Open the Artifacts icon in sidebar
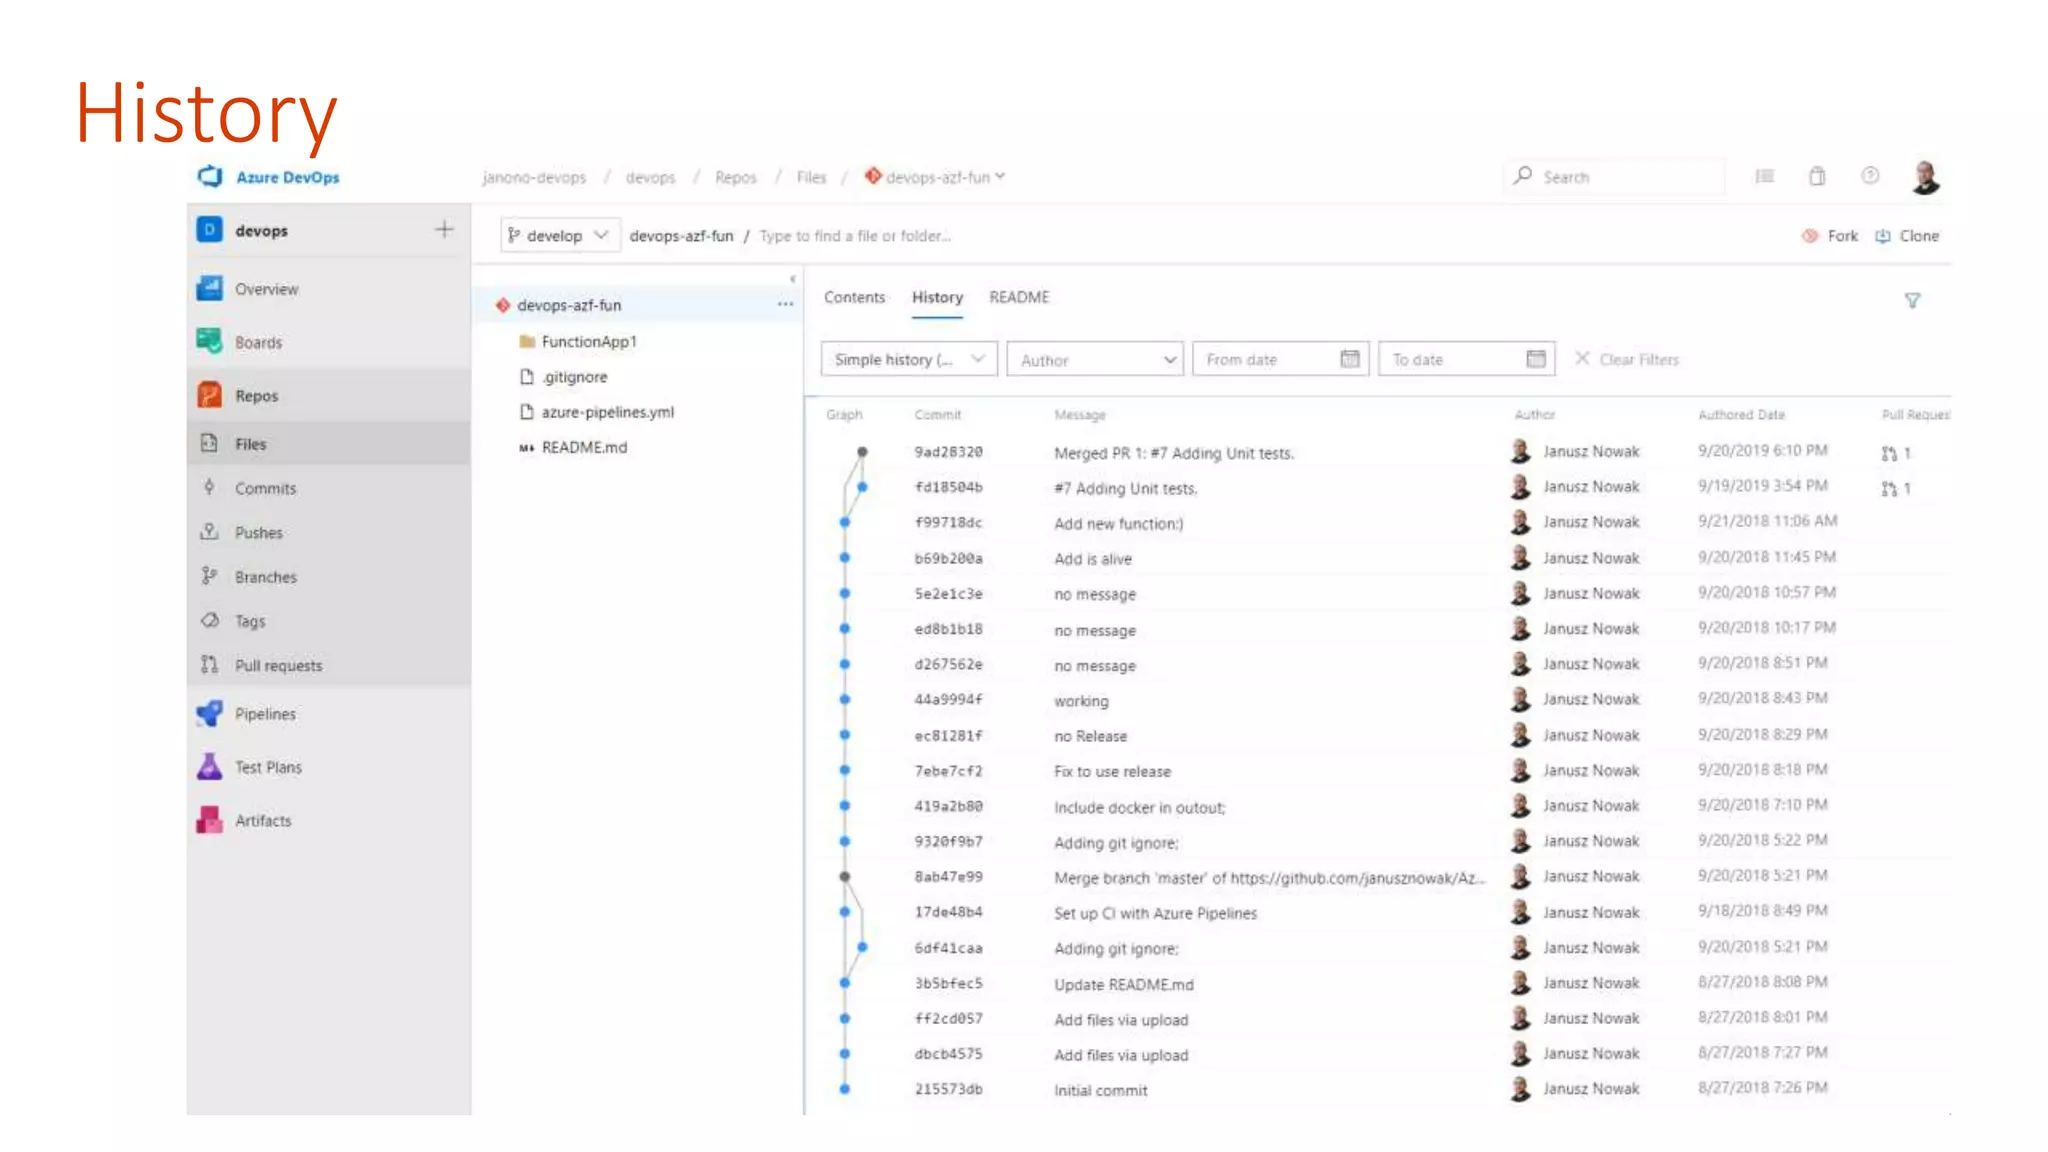 click(x=210, y=820)
